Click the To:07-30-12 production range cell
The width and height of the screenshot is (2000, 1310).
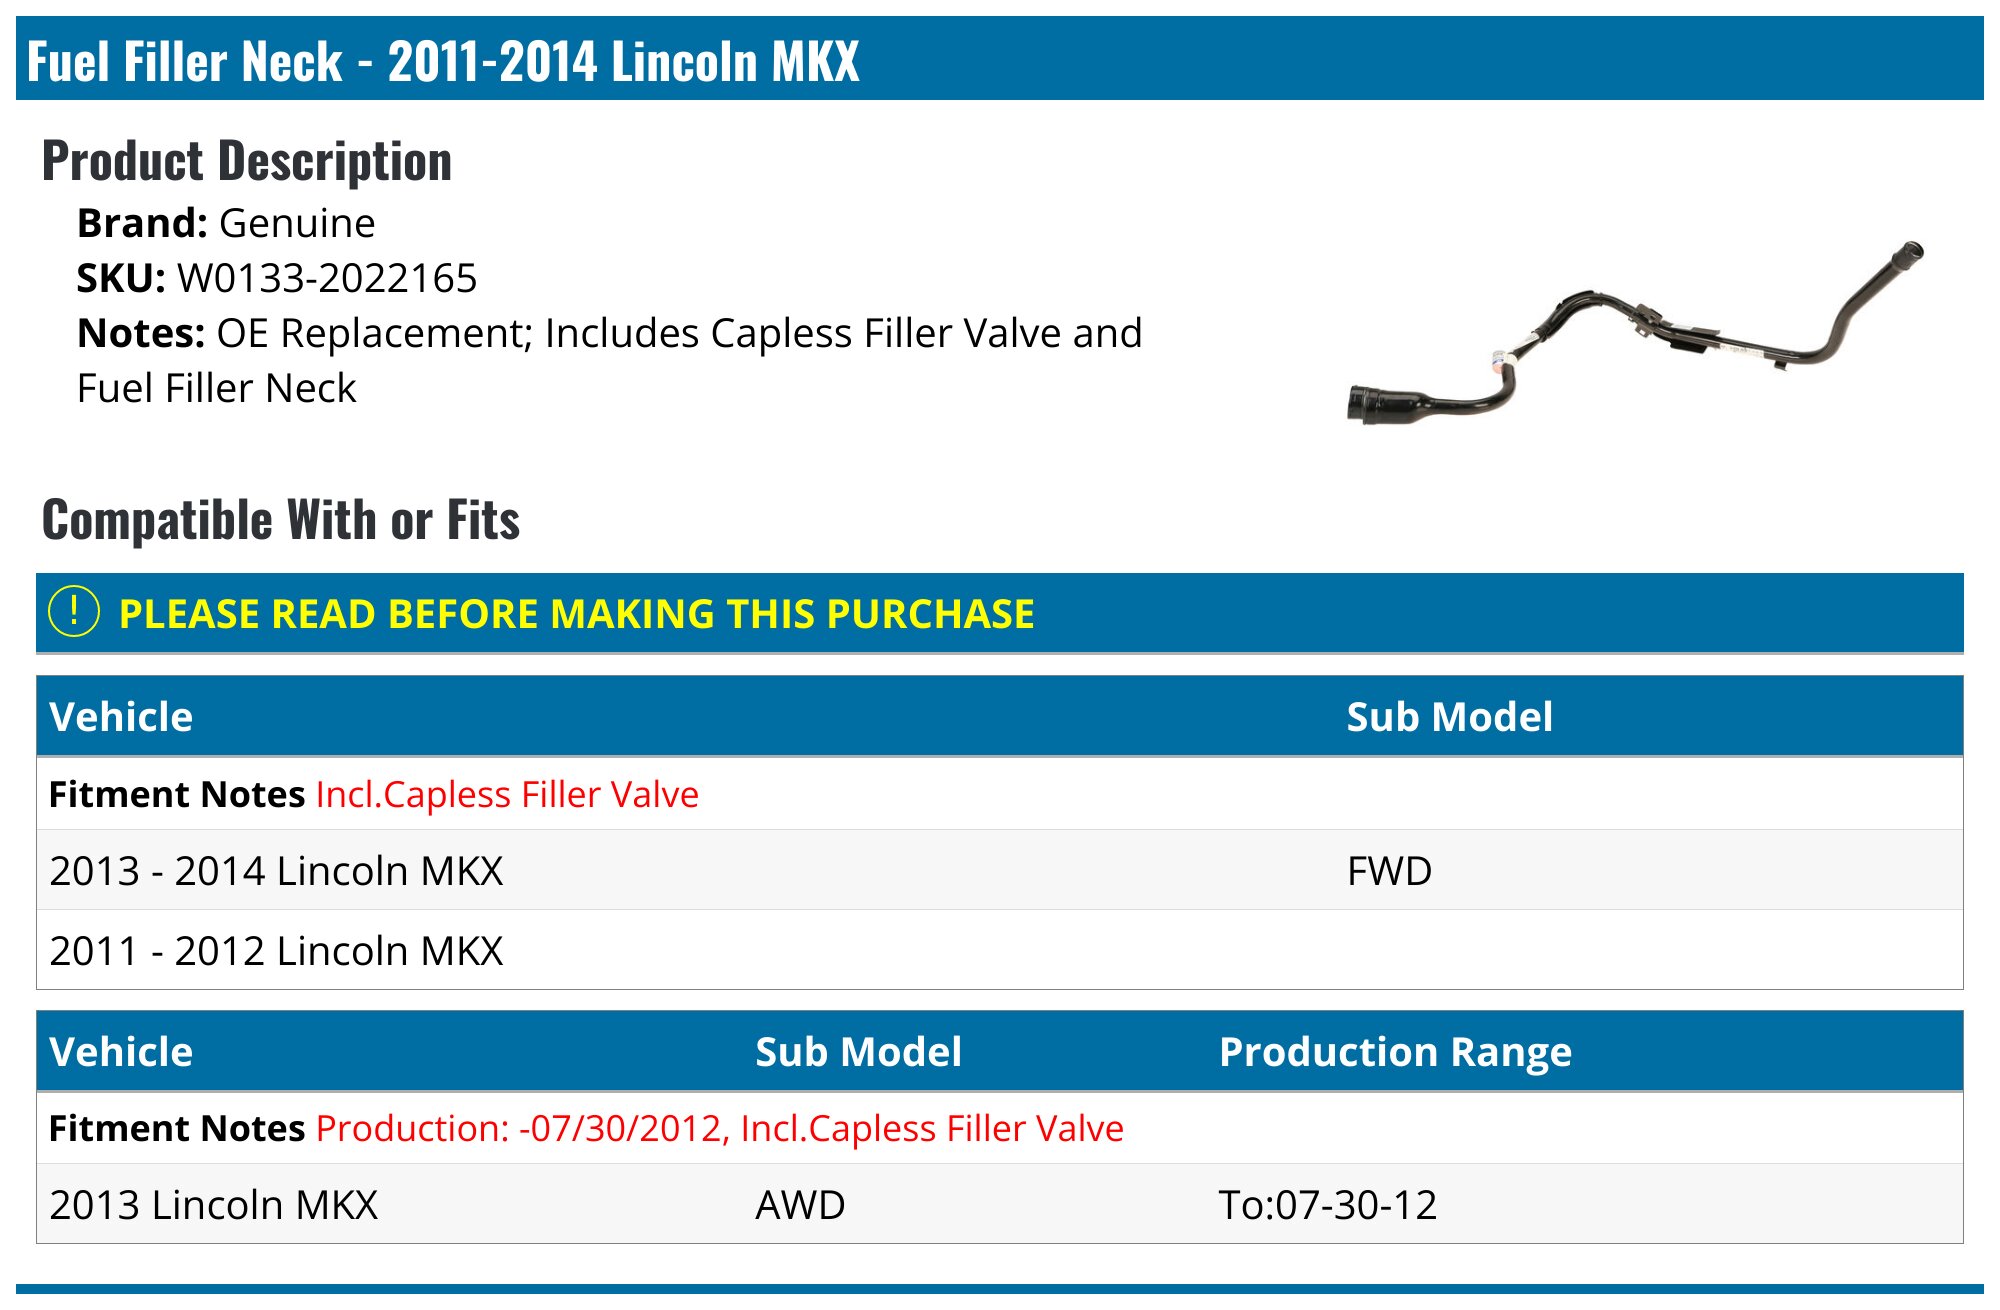tap(1327, 1205)
